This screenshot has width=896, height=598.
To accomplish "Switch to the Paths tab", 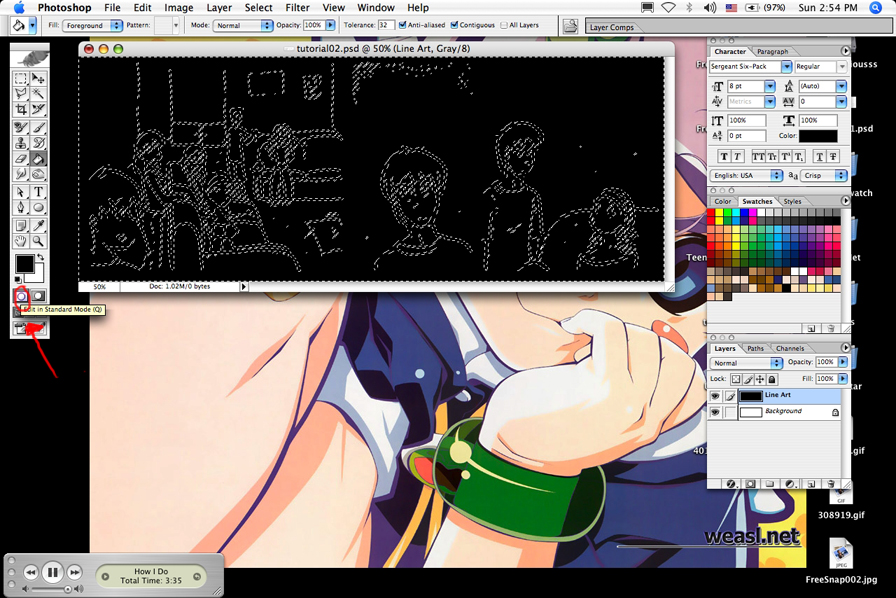I will 755,348.
